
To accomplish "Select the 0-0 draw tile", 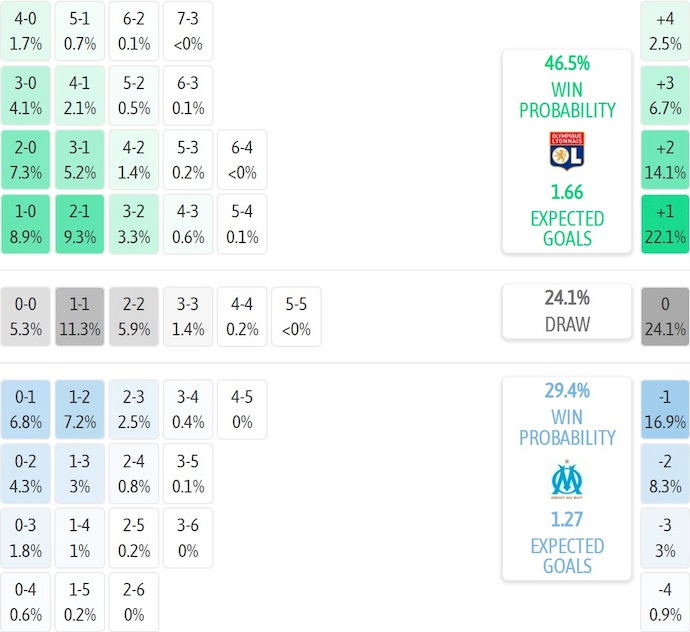I will (26, 316).
